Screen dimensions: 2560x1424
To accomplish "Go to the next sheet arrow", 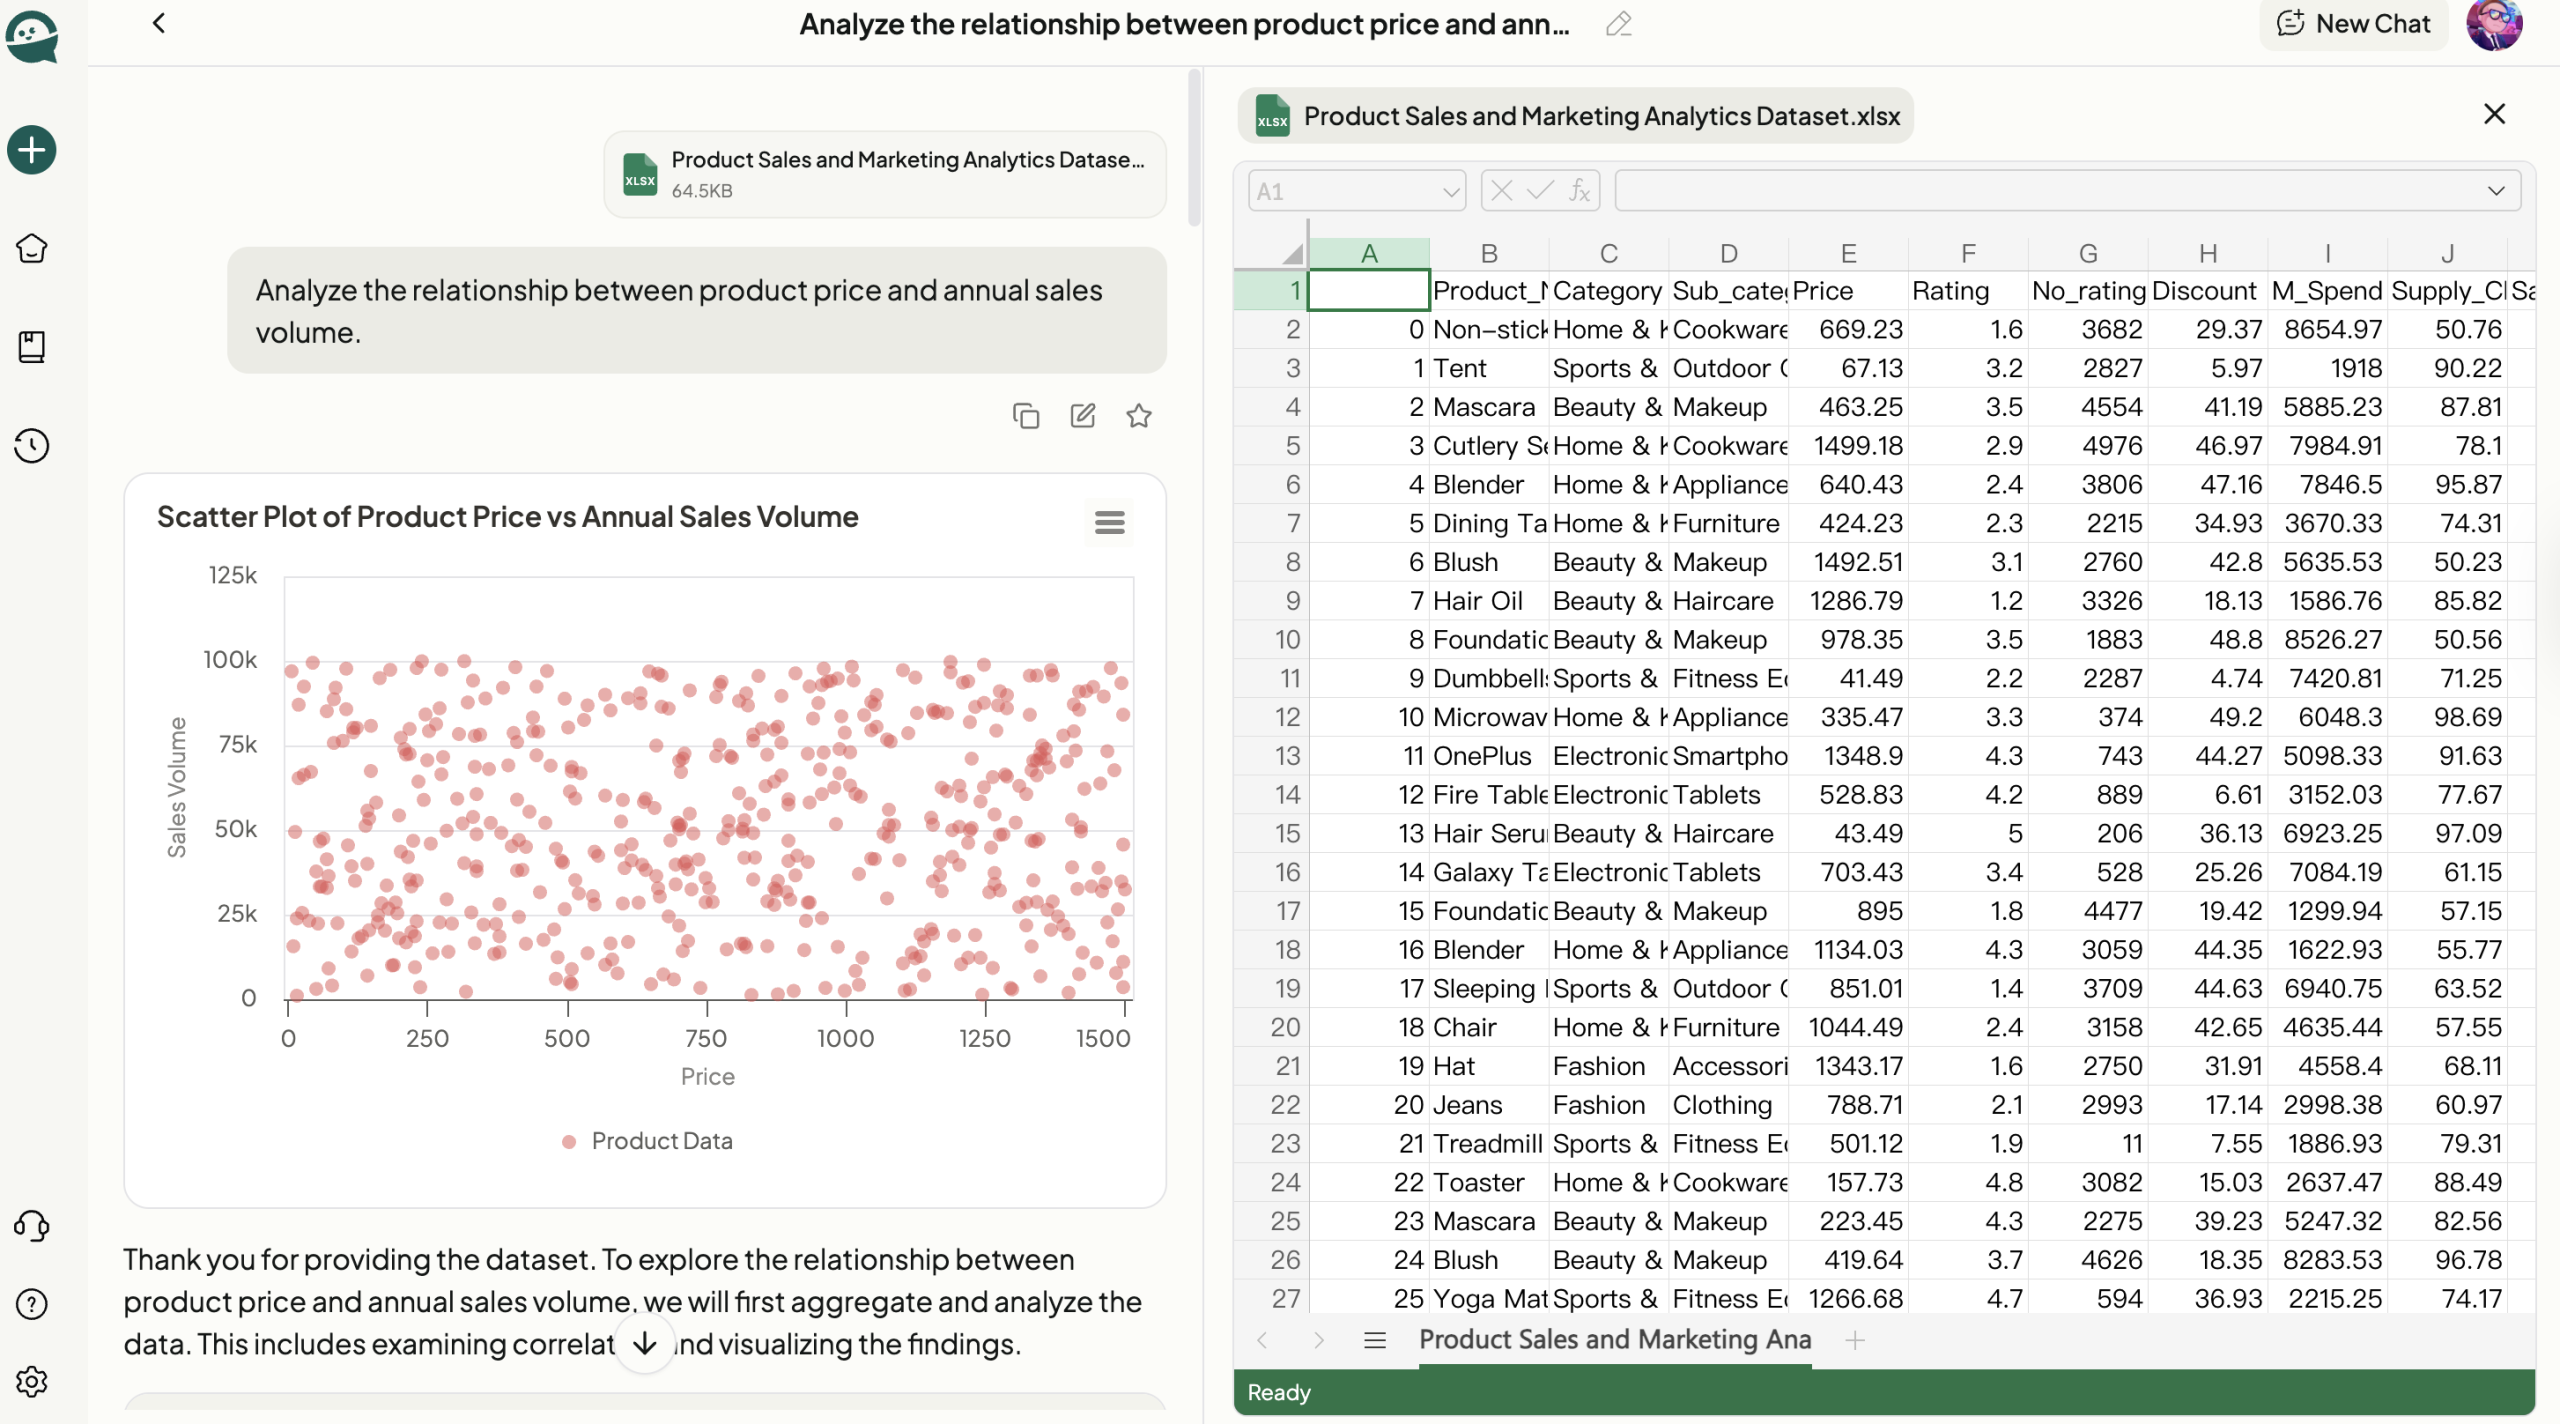I will [x=1319, y=1340].
